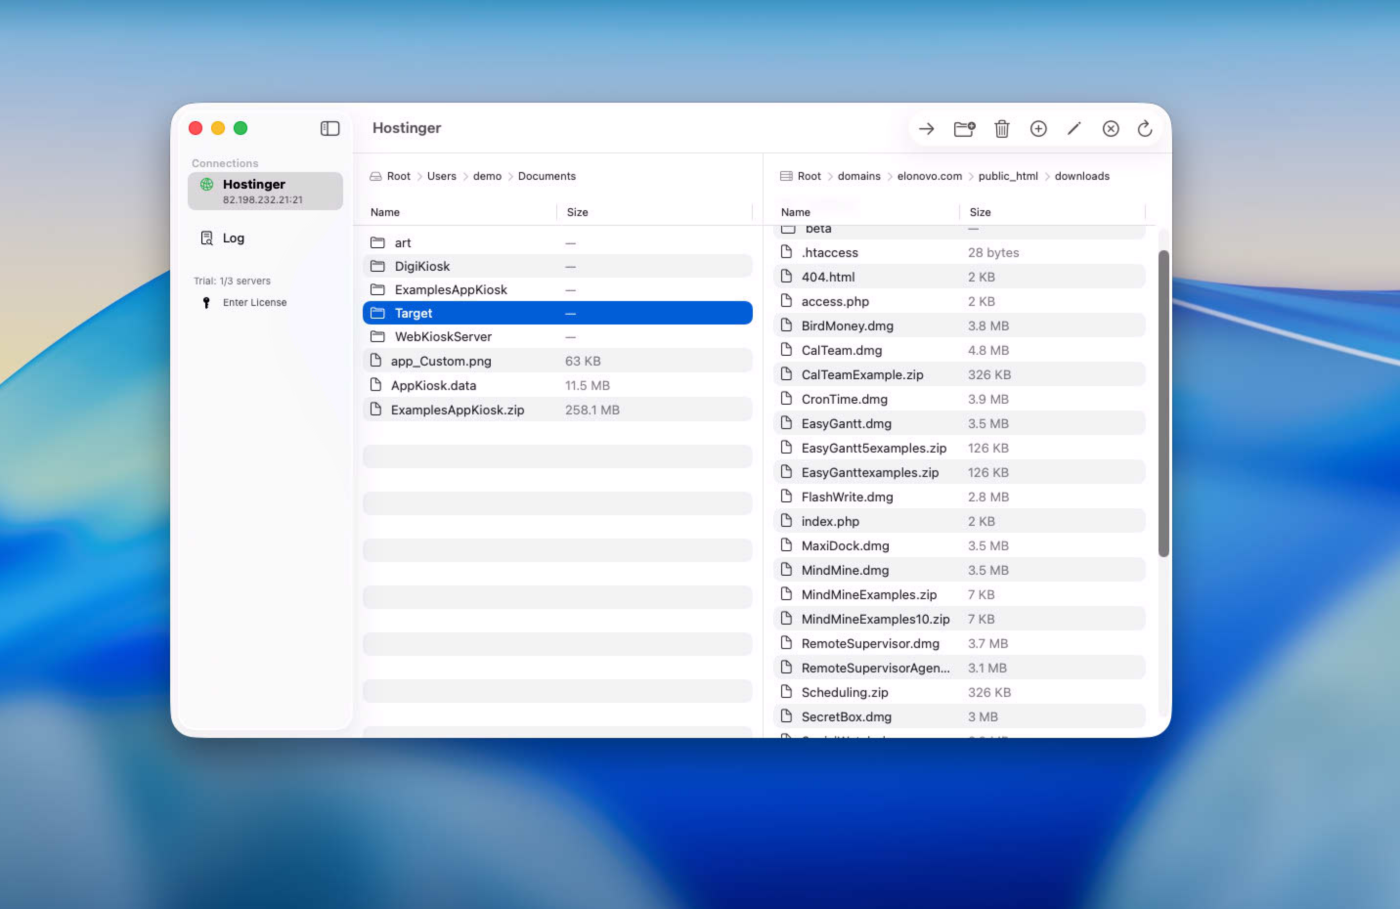Image resolution: width=1400 pixels, height=909 pixels.
Task: Create a new folder with toolbar icon
Action: coord(964,129)
